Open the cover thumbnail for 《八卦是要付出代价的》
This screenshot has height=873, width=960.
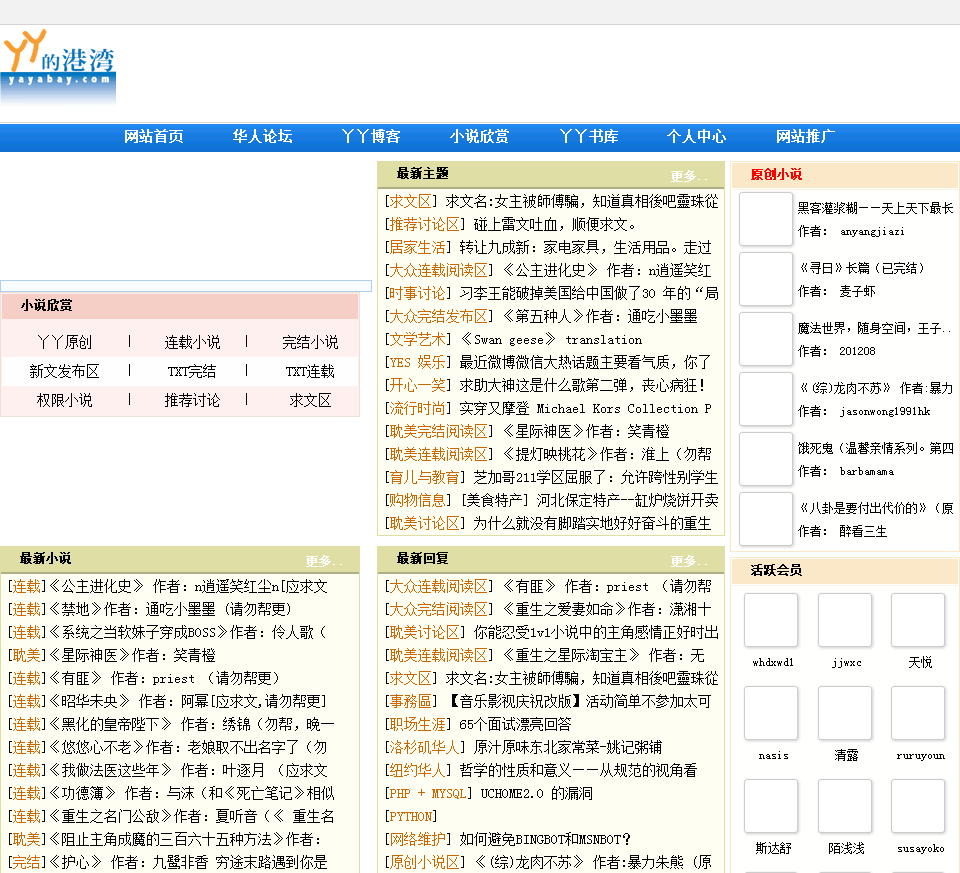coord(766,519)
